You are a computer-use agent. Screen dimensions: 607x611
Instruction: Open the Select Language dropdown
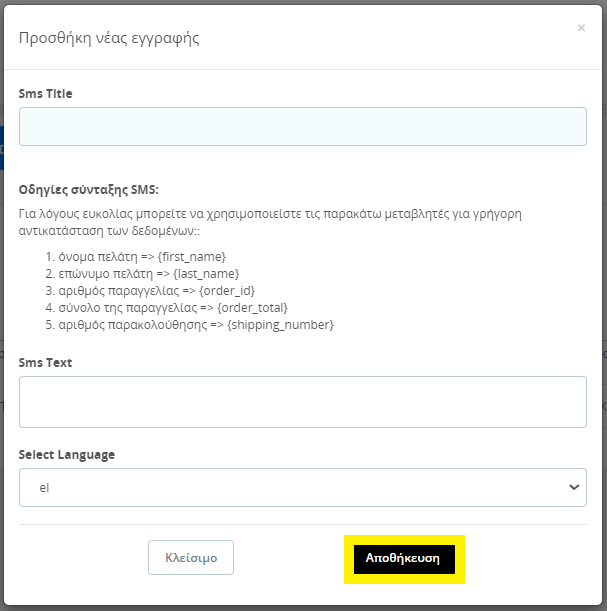coord(302,487)
